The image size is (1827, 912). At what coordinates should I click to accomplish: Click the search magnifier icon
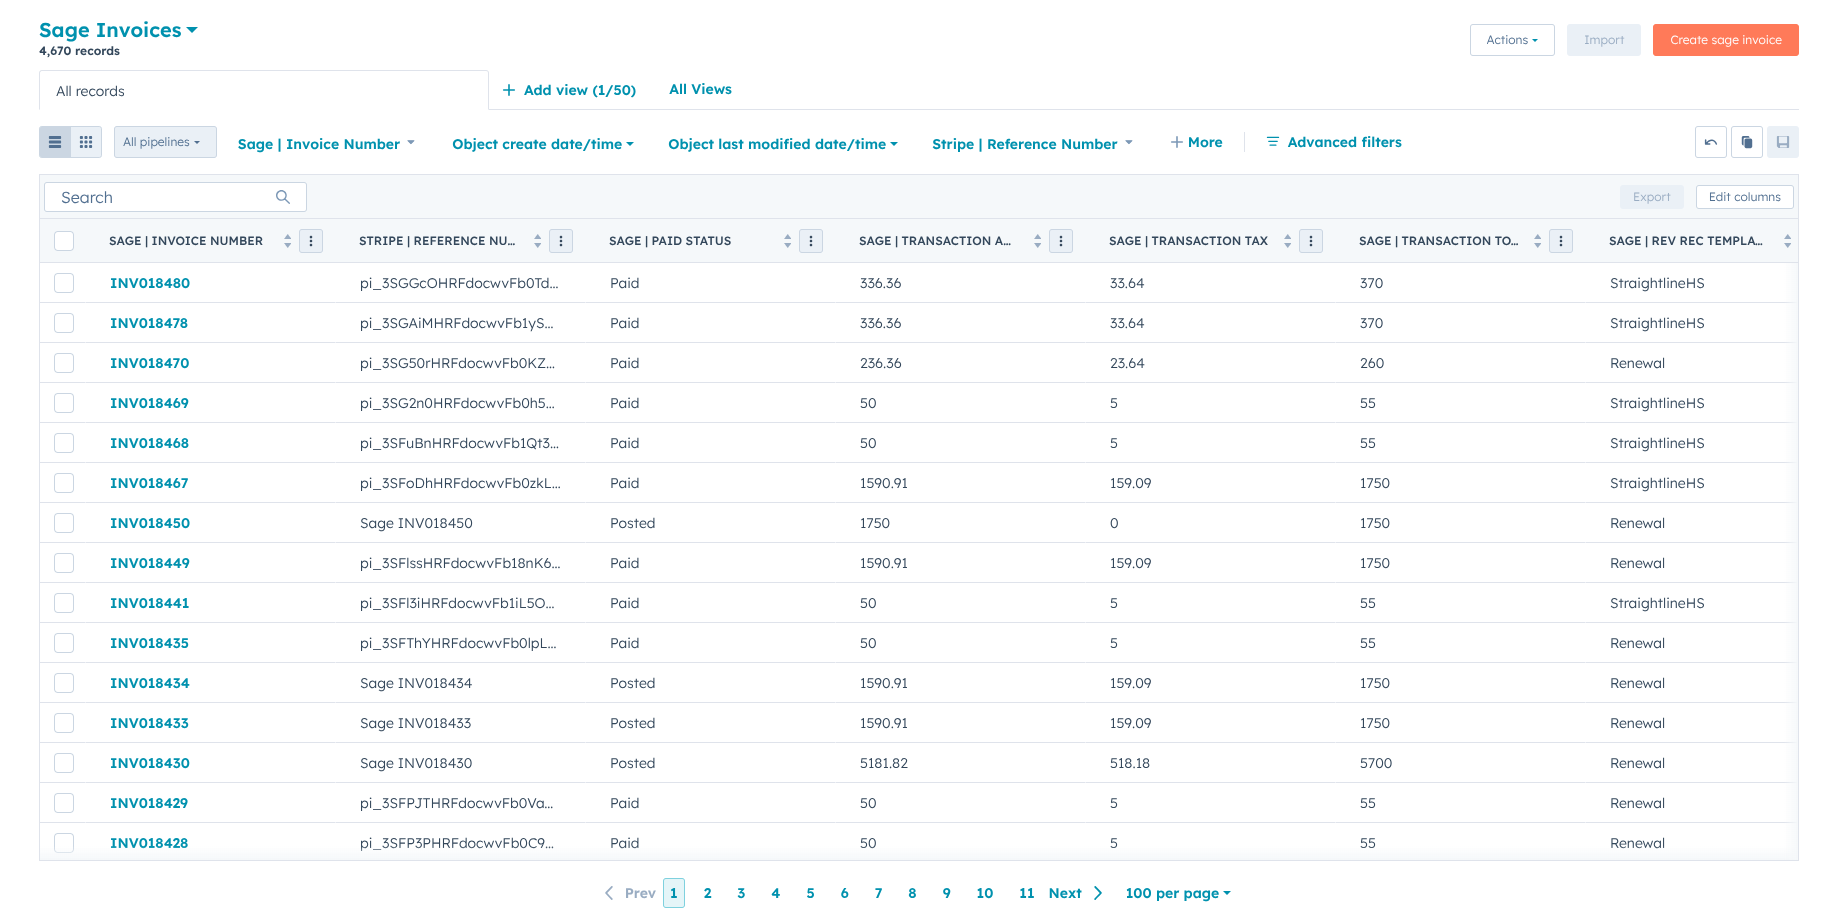click(x=283, y=197)
